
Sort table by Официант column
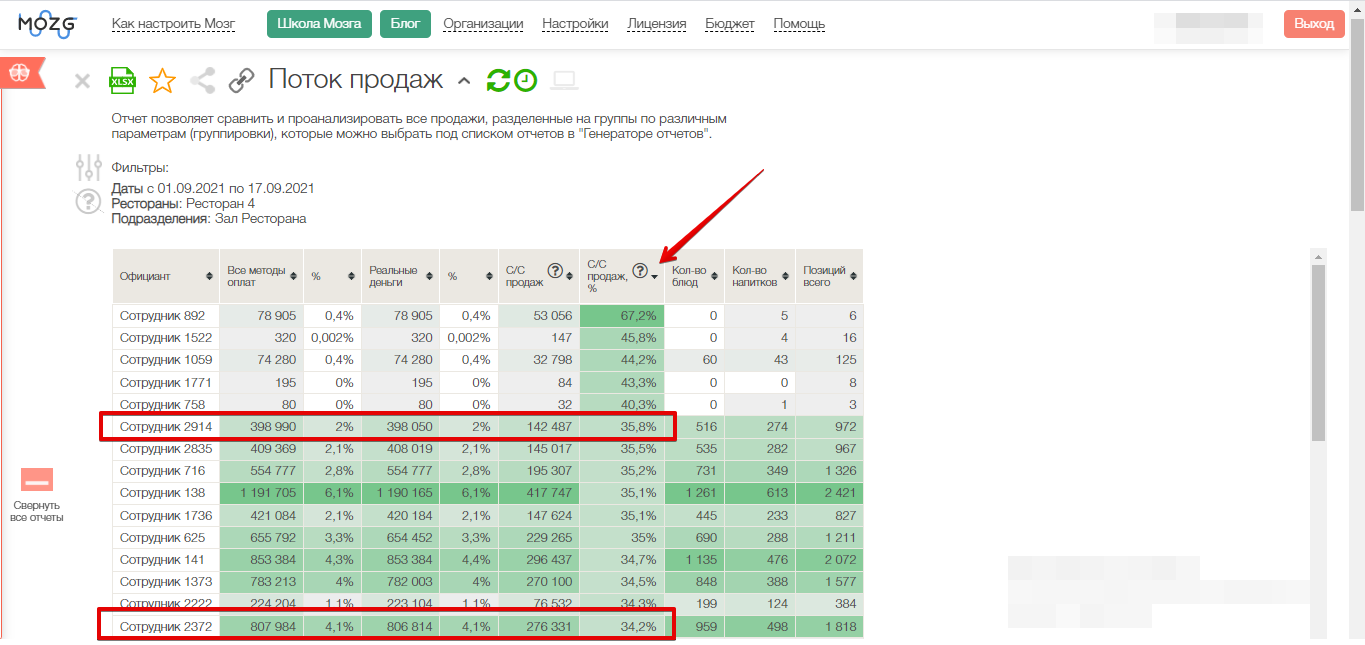pyautogui.click(x=209, y=276)
